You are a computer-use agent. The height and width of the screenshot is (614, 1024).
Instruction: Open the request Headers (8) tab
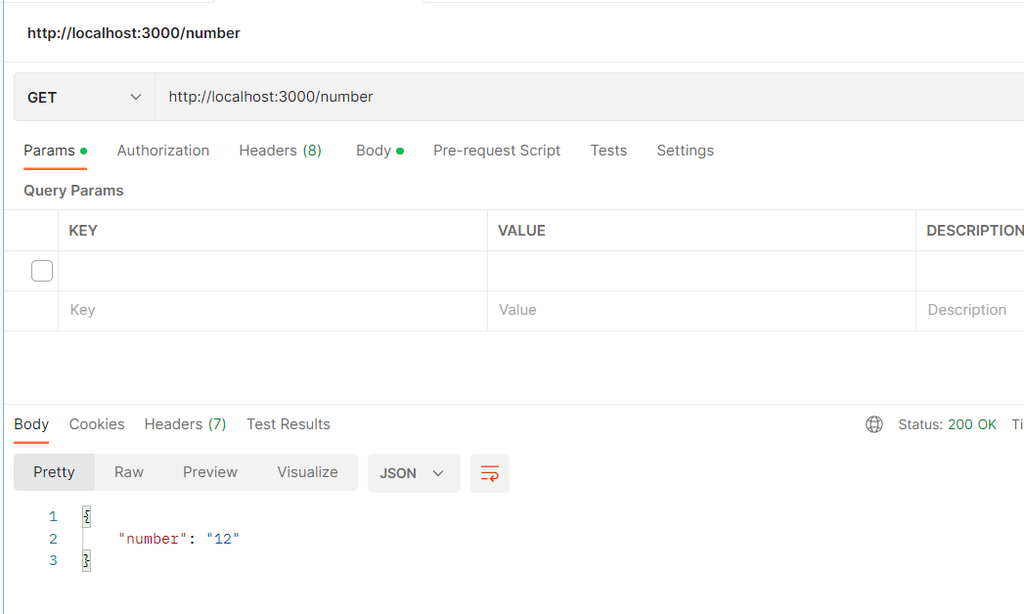coord(280,151)
